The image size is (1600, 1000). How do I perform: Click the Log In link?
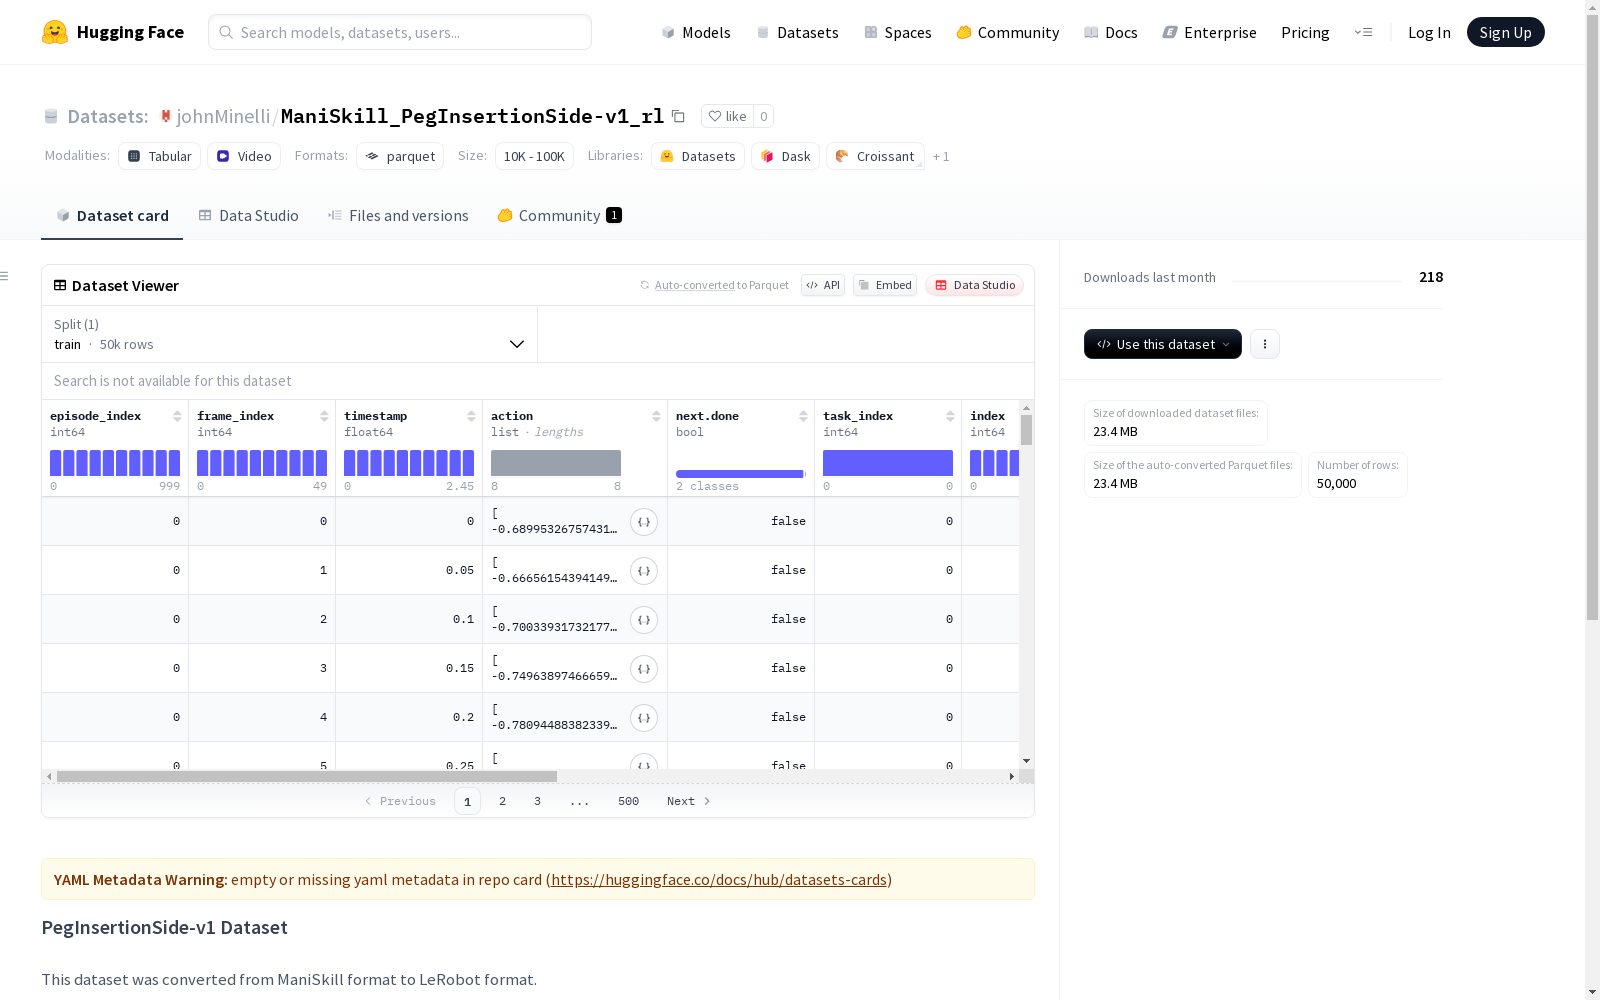pos(1429,33)
